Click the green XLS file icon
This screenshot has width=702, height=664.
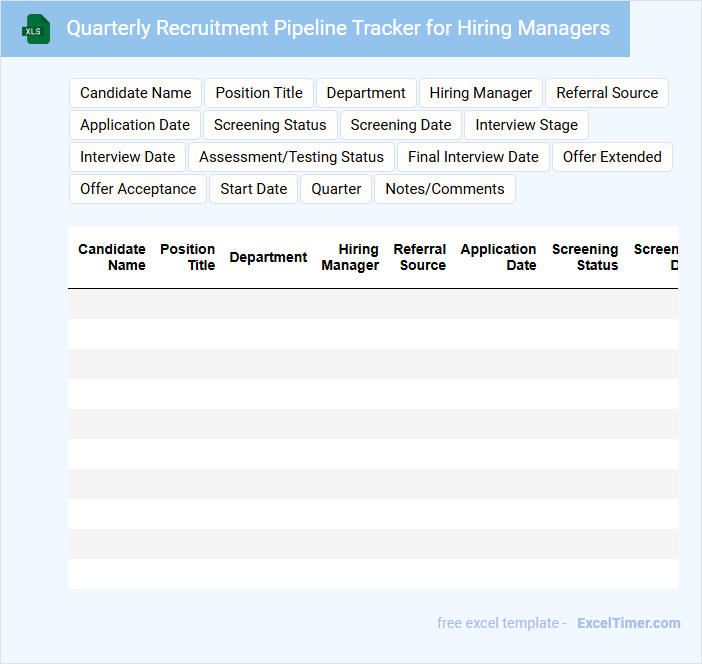(x=36, y=29)
